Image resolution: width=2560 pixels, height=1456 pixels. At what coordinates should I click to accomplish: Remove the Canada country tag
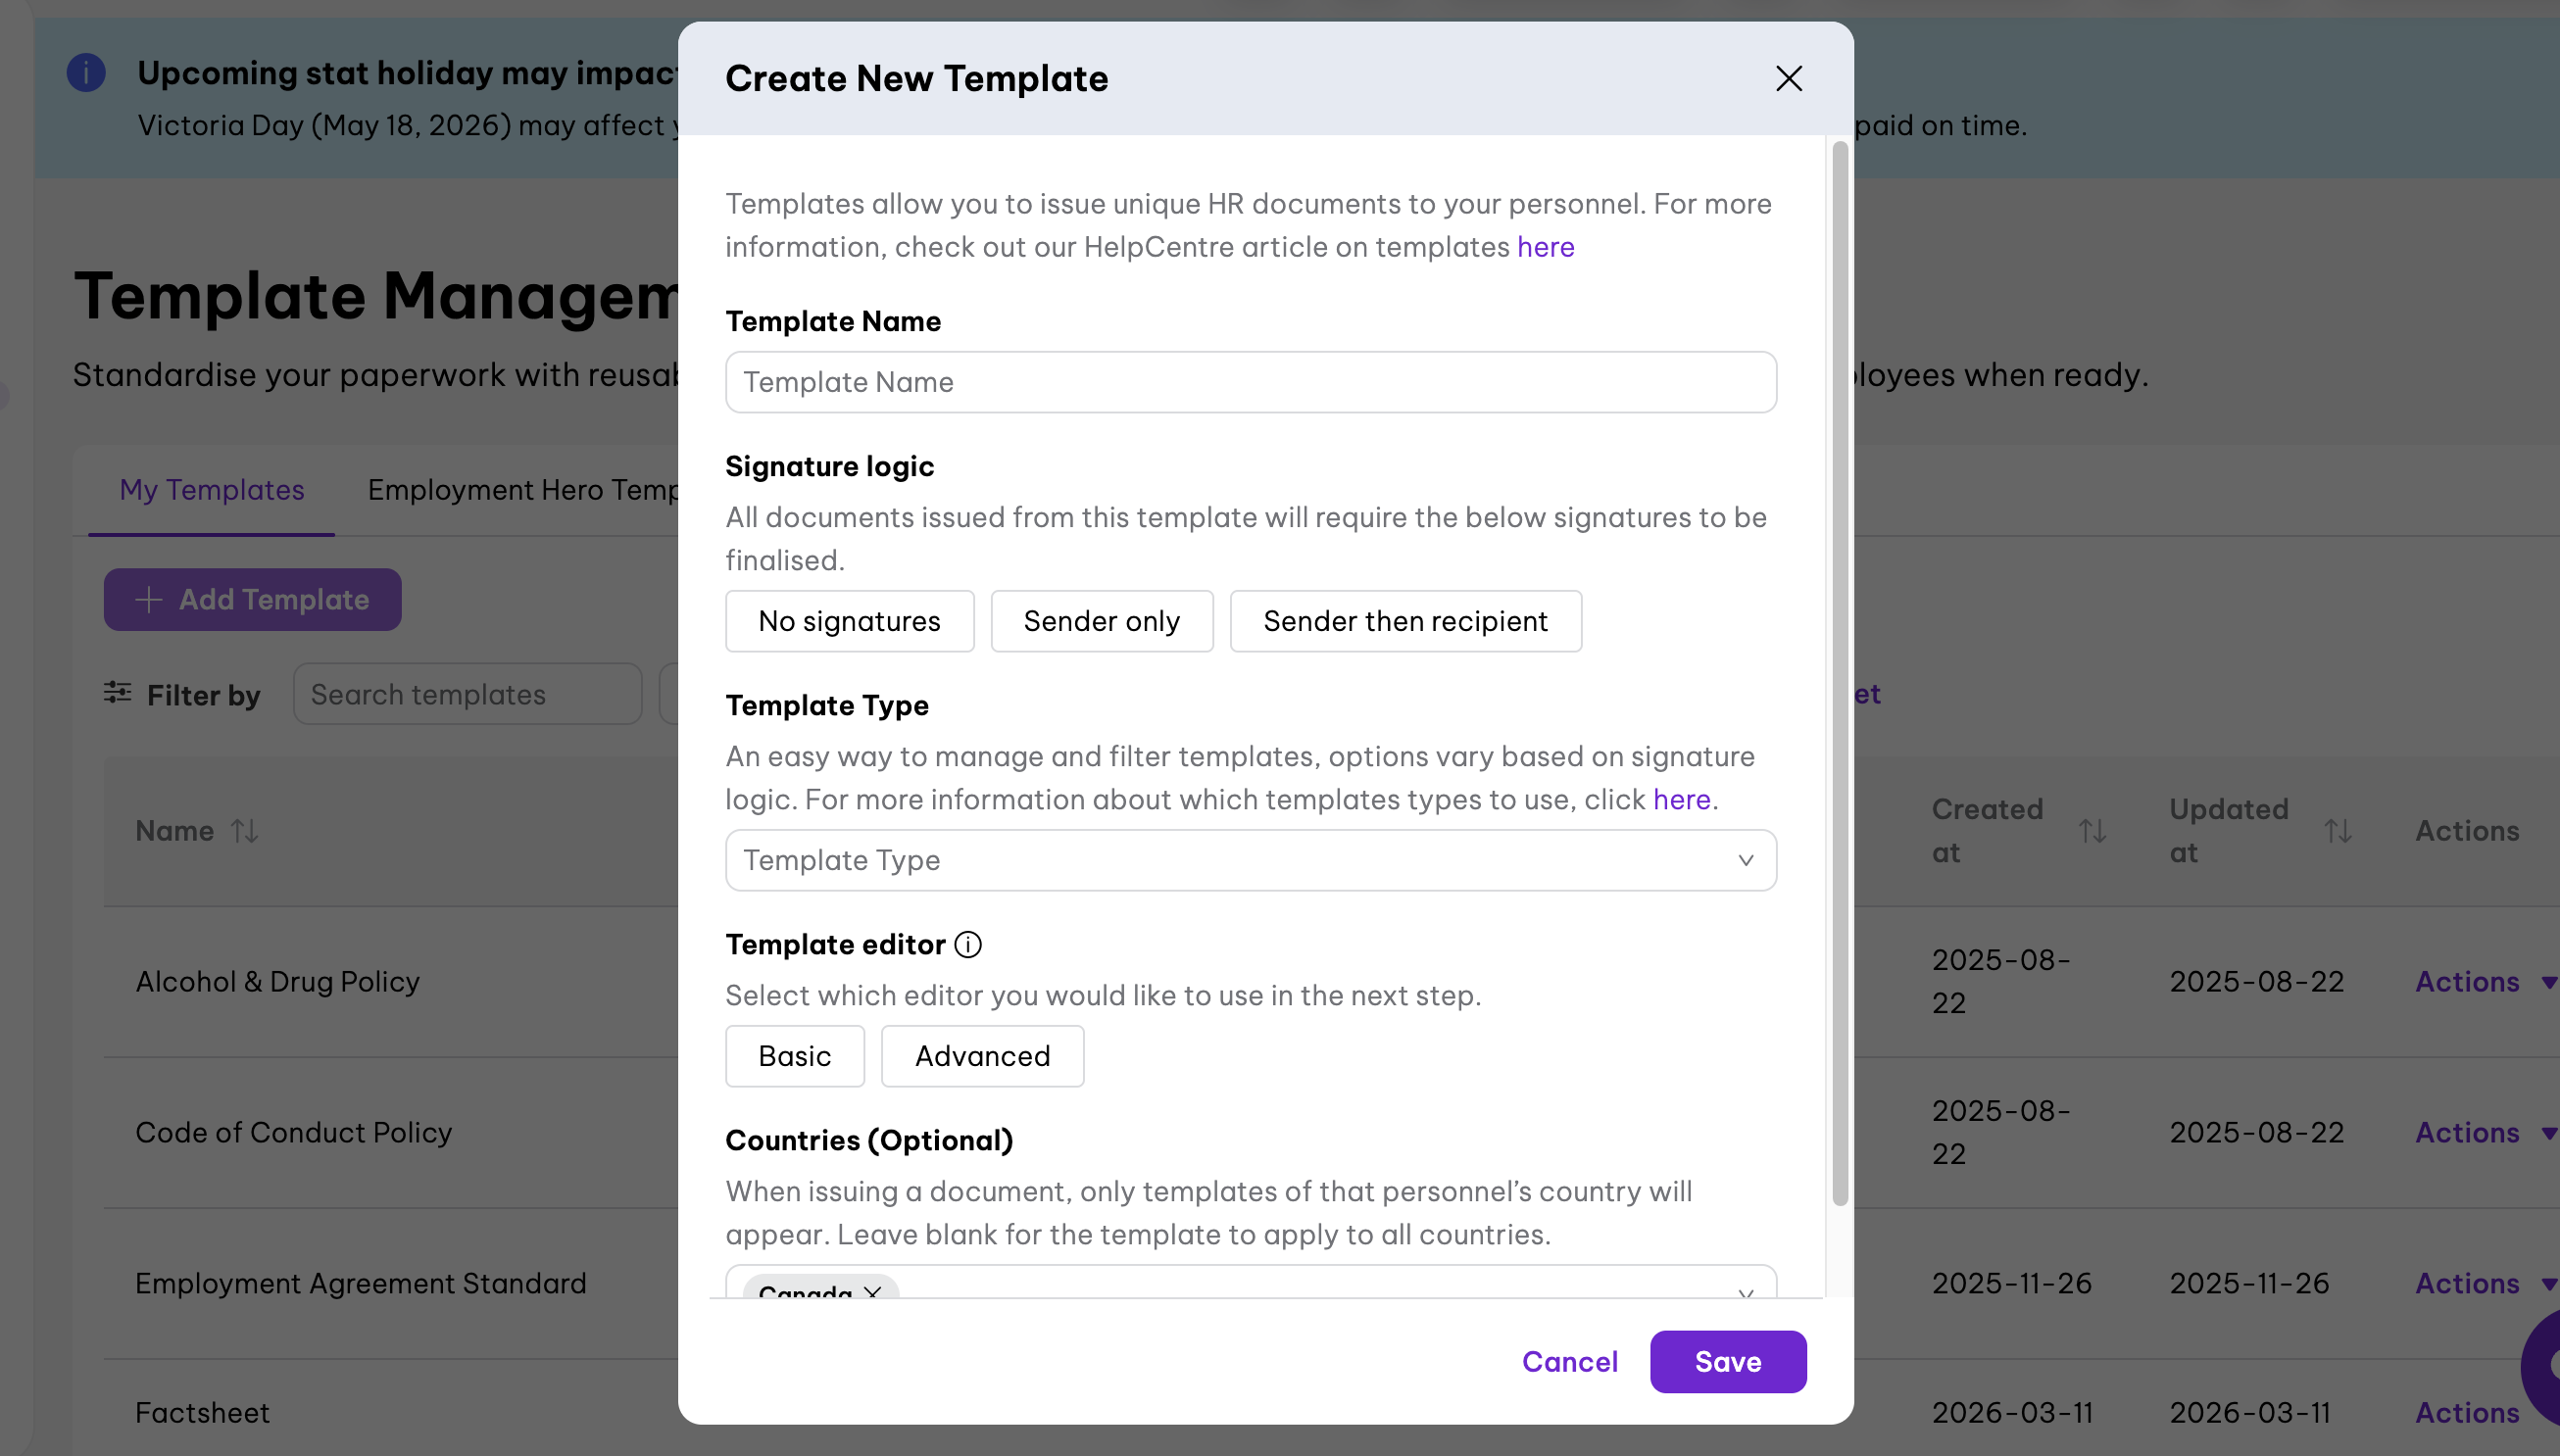pyautogui.click(x=873, y=1291)
